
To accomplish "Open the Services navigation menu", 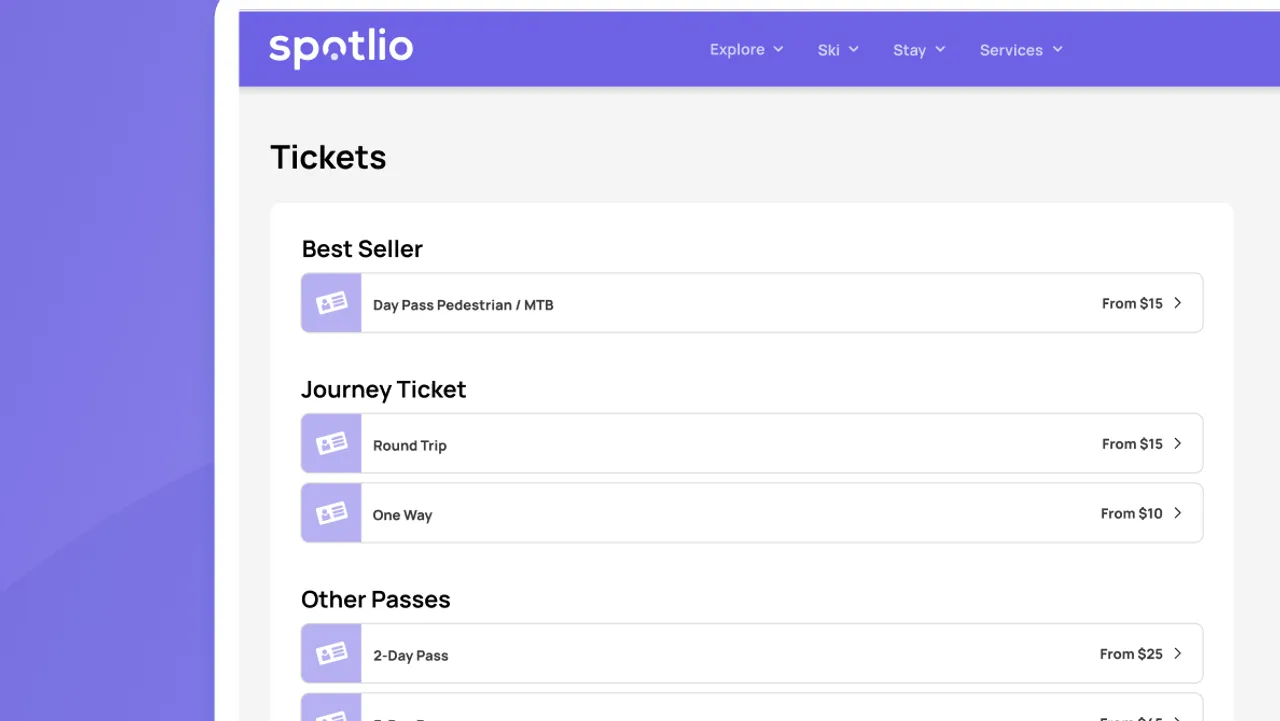I will 1021,50.
